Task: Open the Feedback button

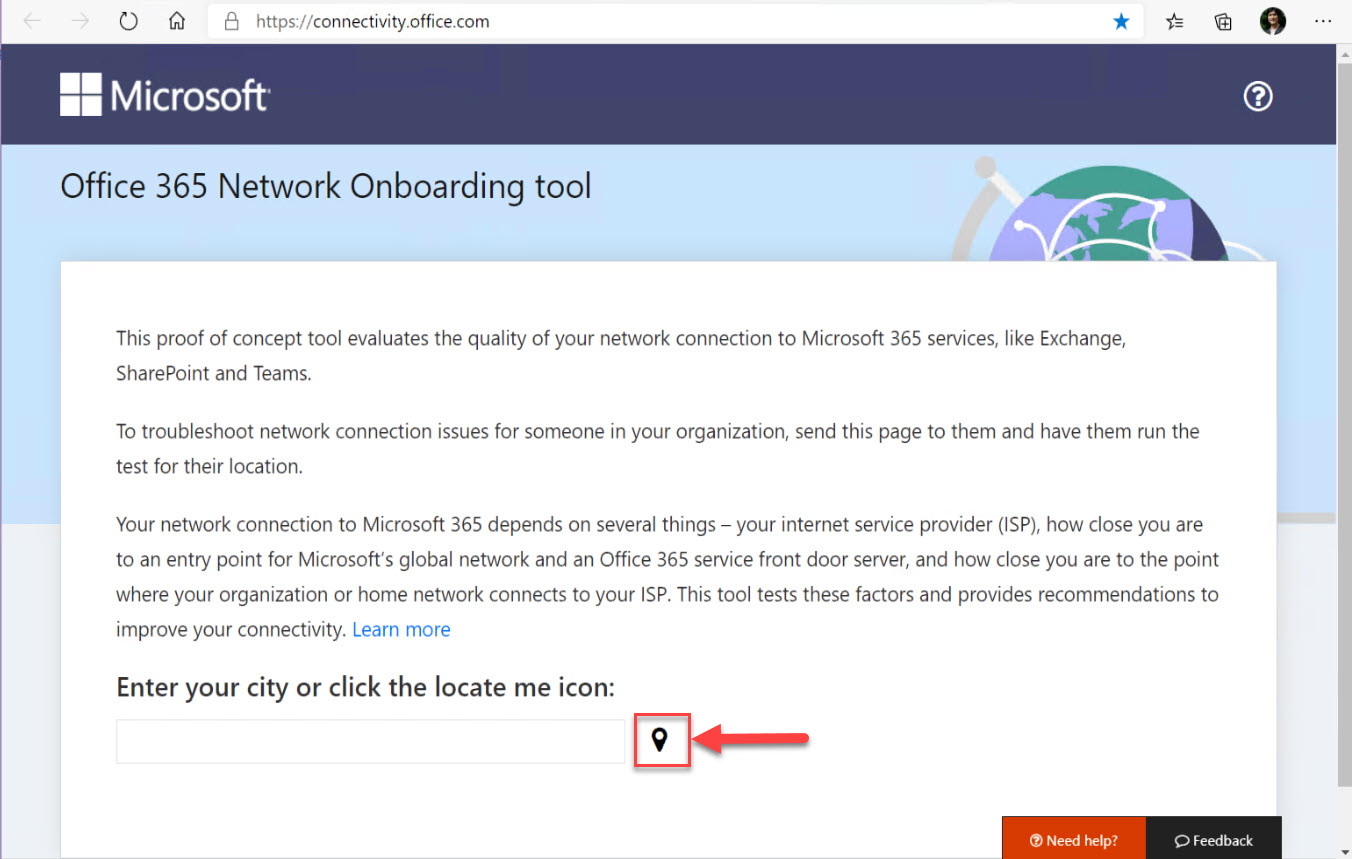Action: (1213, 840)
